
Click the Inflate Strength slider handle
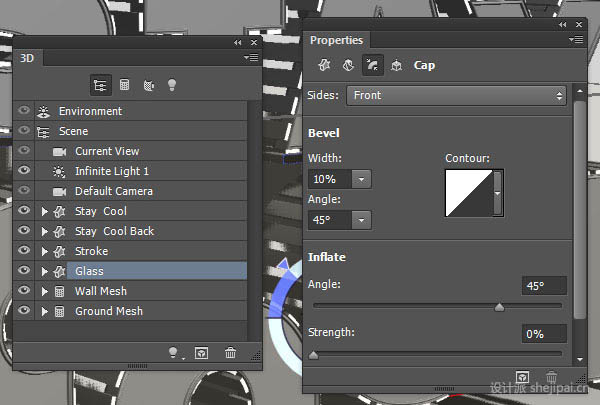(x=313, y=355)
